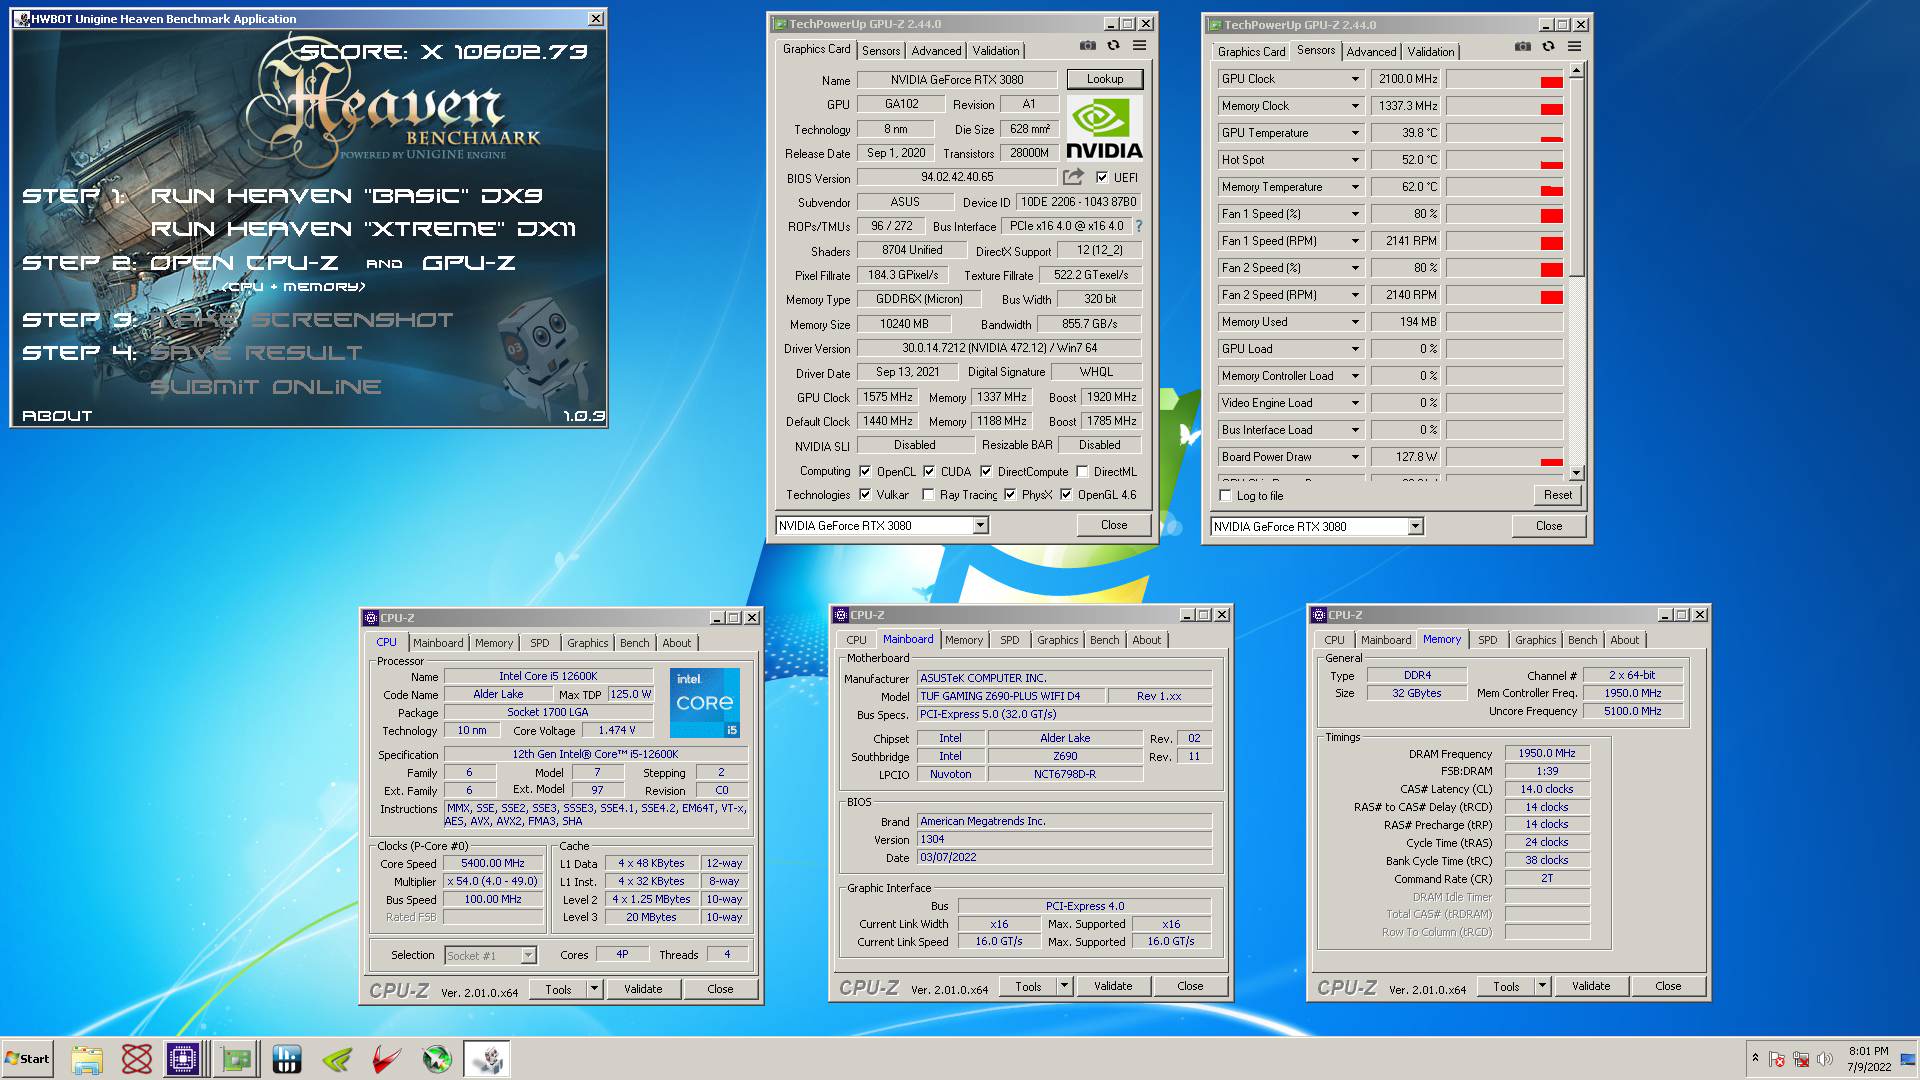1920x1080 pixels.
Task: Open GPU selector dropdown in GPU-Z Sensors window
Action: (1415, 526)
